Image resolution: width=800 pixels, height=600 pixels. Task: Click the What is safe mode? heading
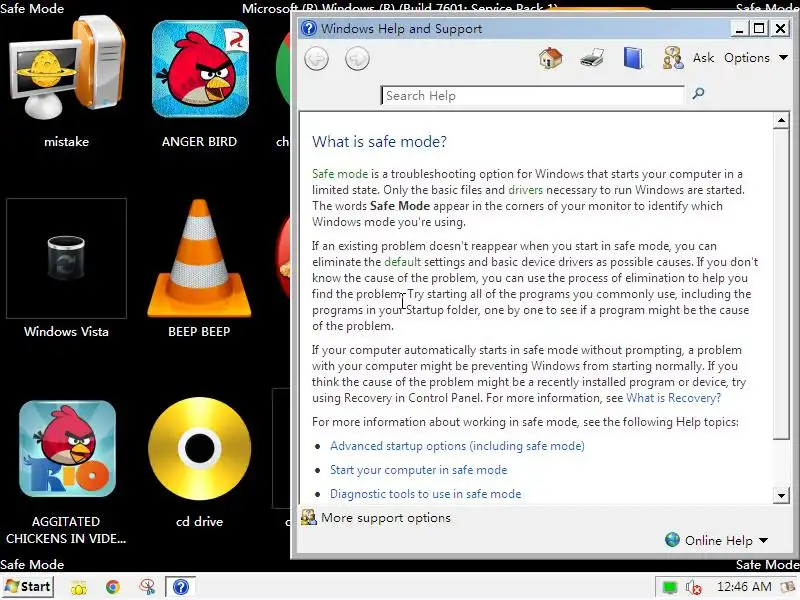(x=379, y=141)
